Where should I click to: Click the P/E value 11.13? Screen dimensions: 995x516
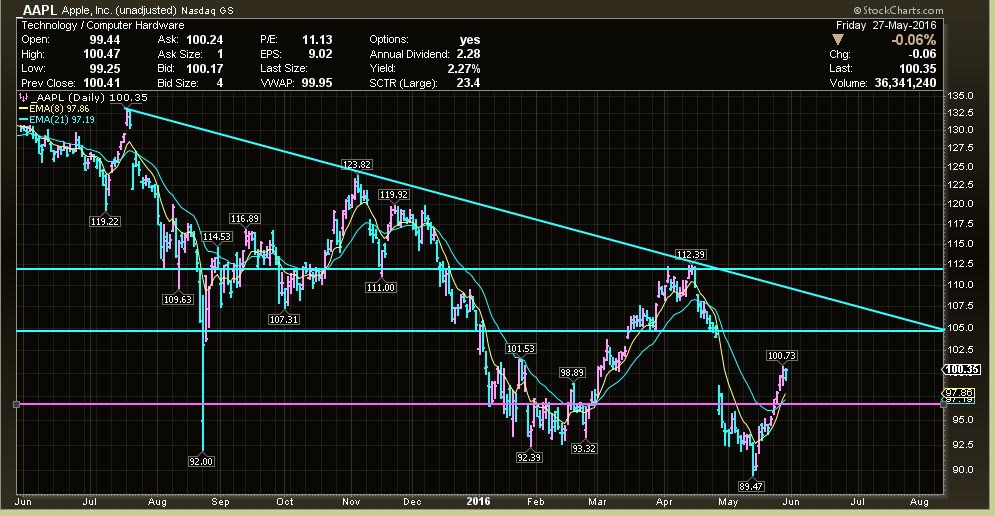(317, 39)
